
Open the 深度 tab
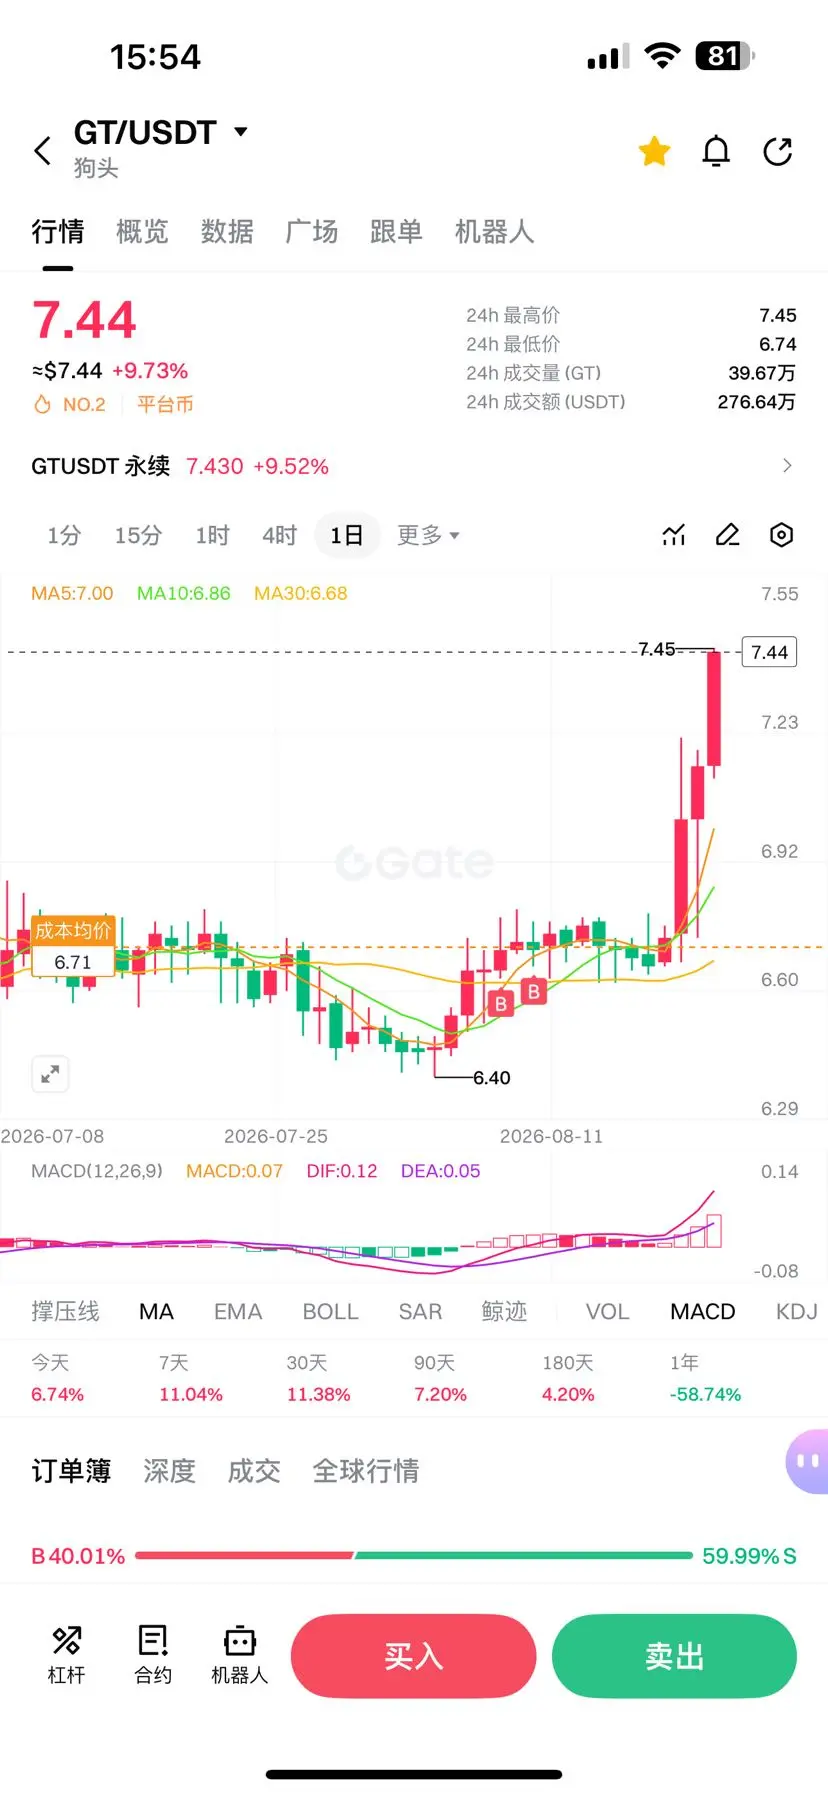(x=169, y=1470)
